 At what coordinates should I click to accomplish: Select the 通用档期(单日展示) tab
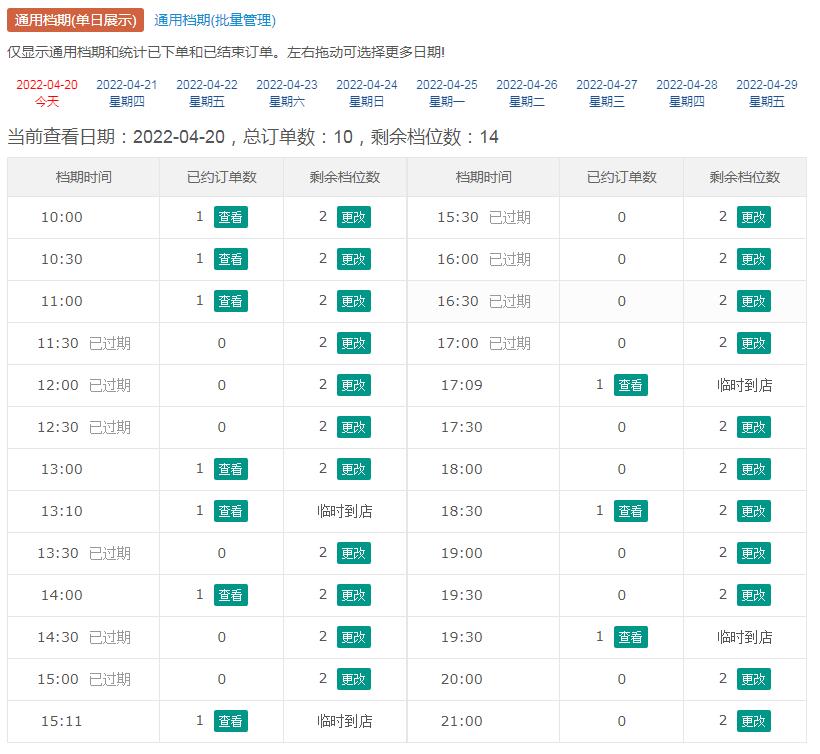pos(75,20)
